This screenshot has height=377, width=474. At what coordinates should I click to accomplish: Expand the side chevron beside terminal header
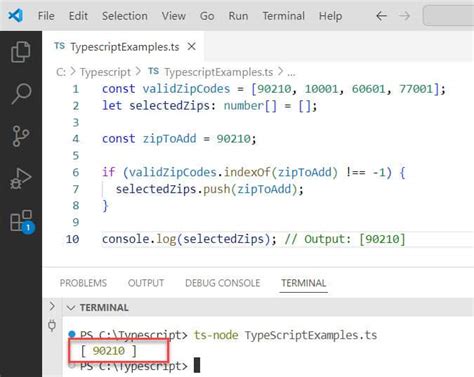[x=52, y=306]
